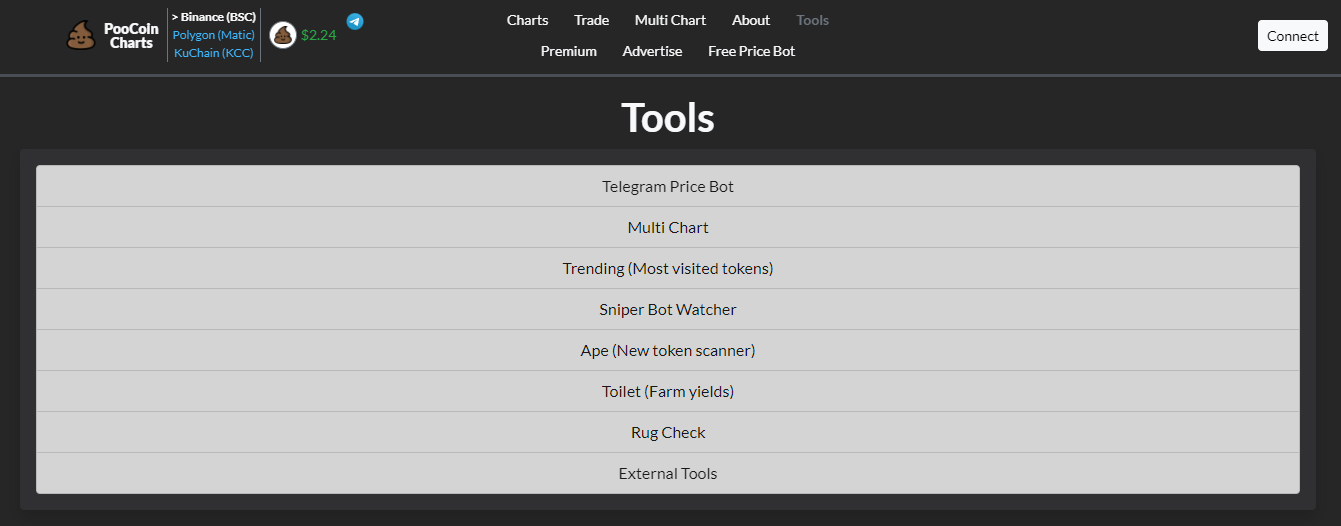Open Free Price Bot in navigation

point(751,51)
